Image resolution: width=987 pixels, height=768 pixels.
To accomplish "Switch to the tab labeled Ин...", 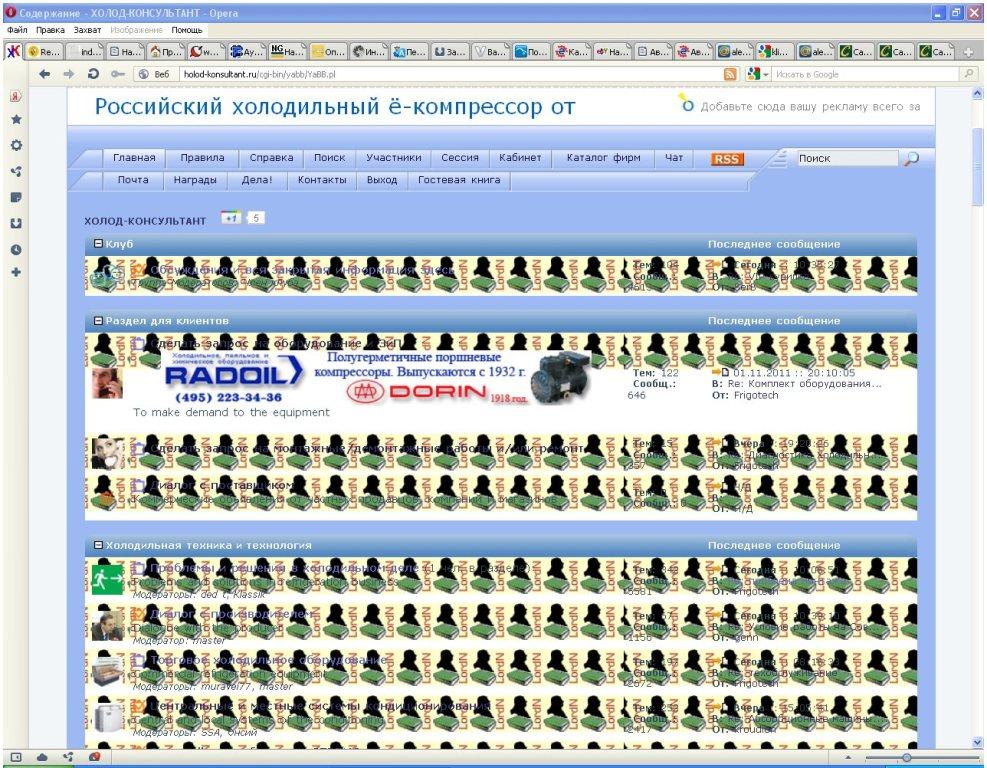I will pos(368,52).
